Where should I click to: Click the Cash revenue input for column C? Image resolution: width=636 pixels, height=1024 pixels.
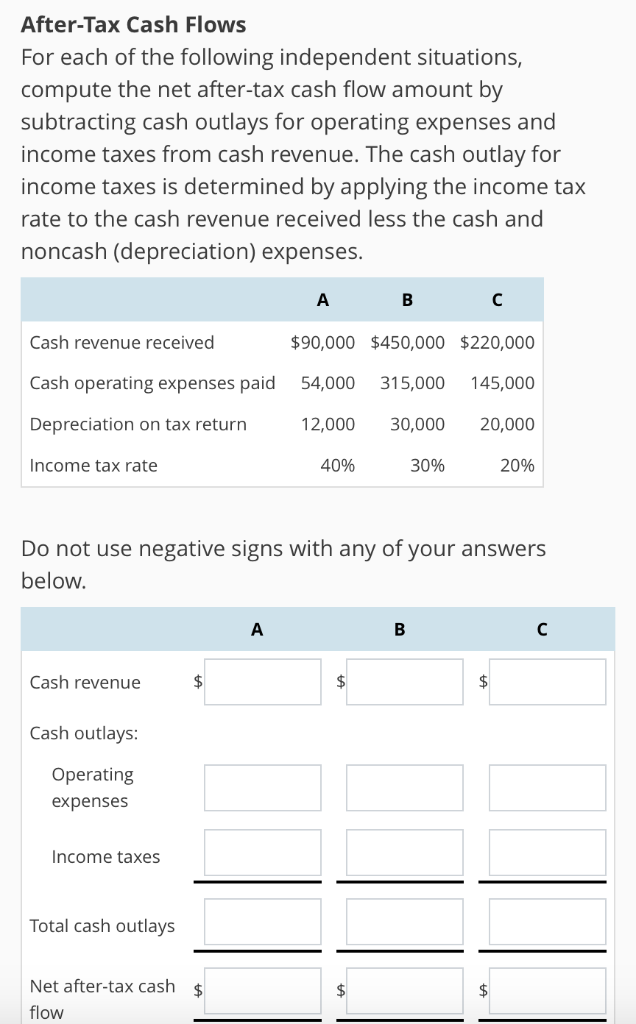(x=547, y=681)
